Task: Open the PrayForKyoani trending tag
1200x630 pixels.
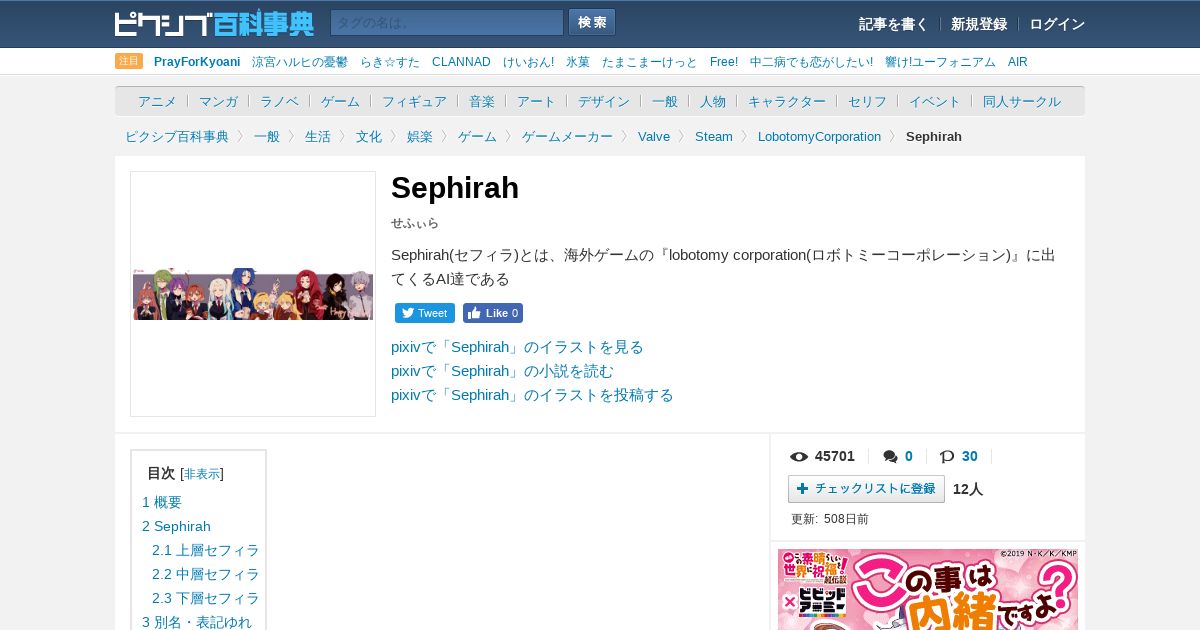Action: 197,62
